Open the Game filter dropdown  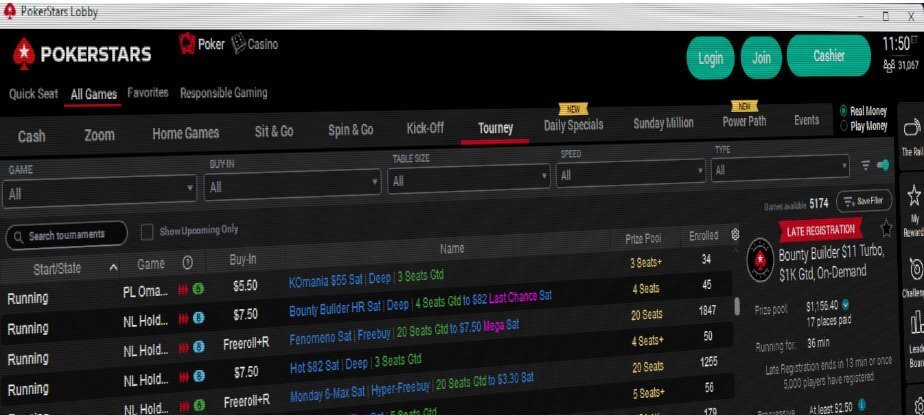100,191
